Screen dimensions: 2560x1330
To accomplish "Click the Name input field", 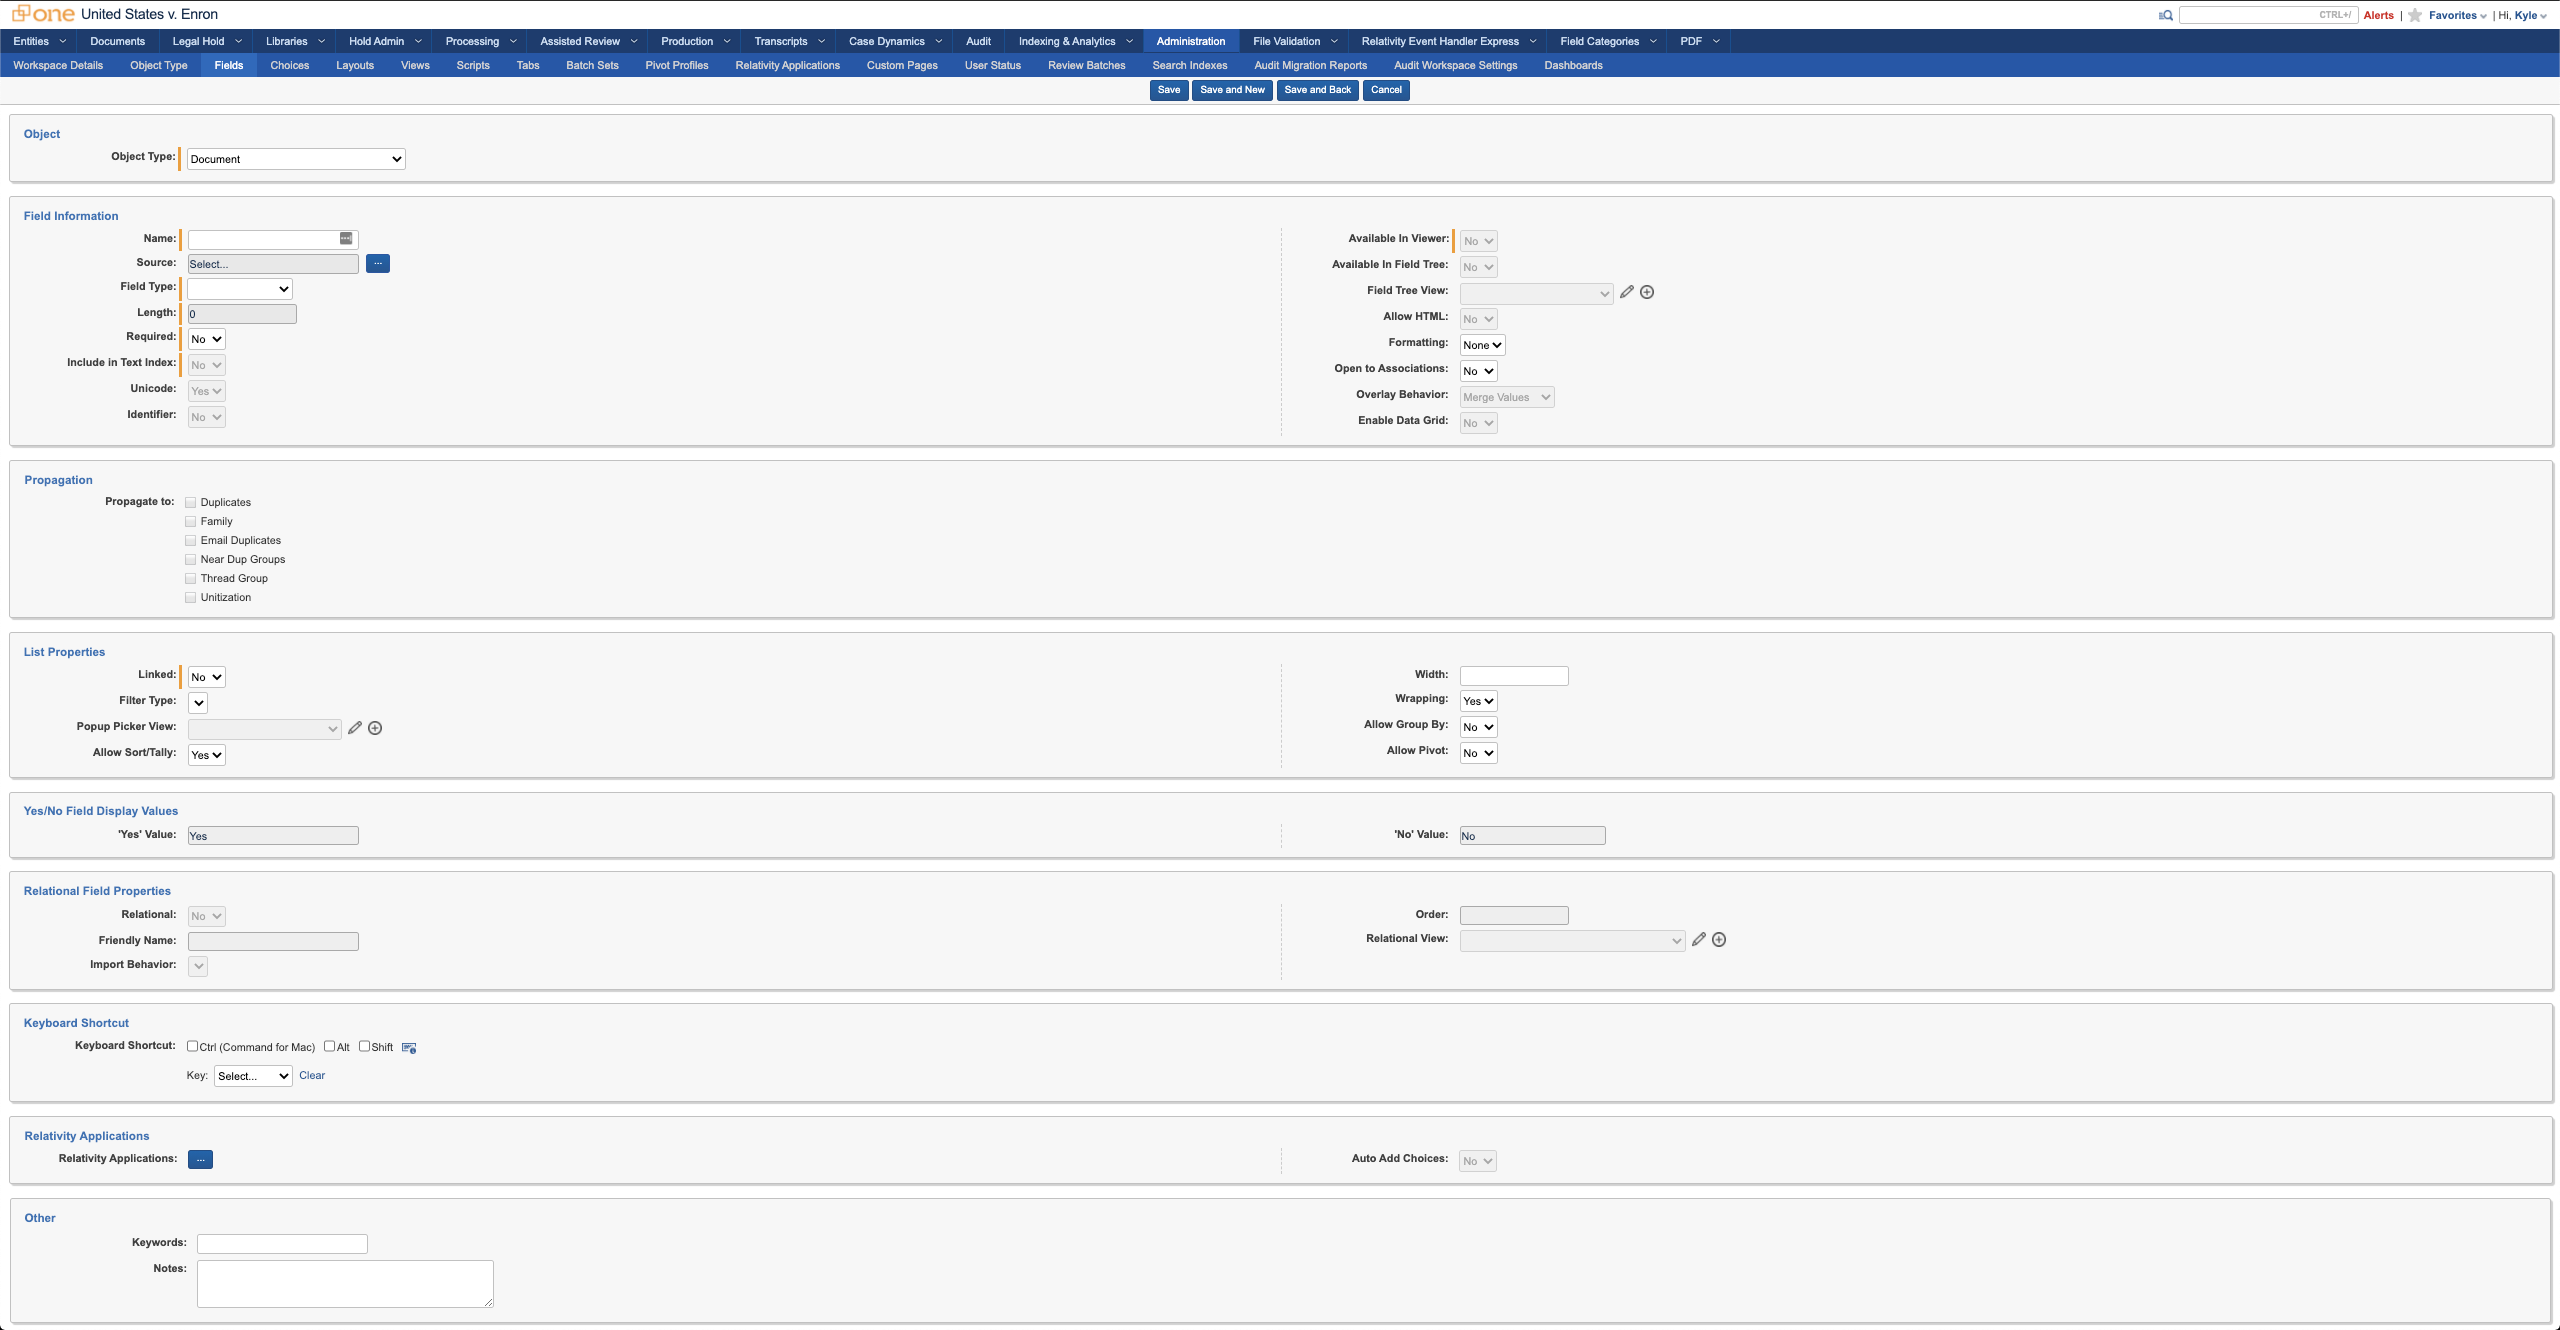I will tap(273, 240).
